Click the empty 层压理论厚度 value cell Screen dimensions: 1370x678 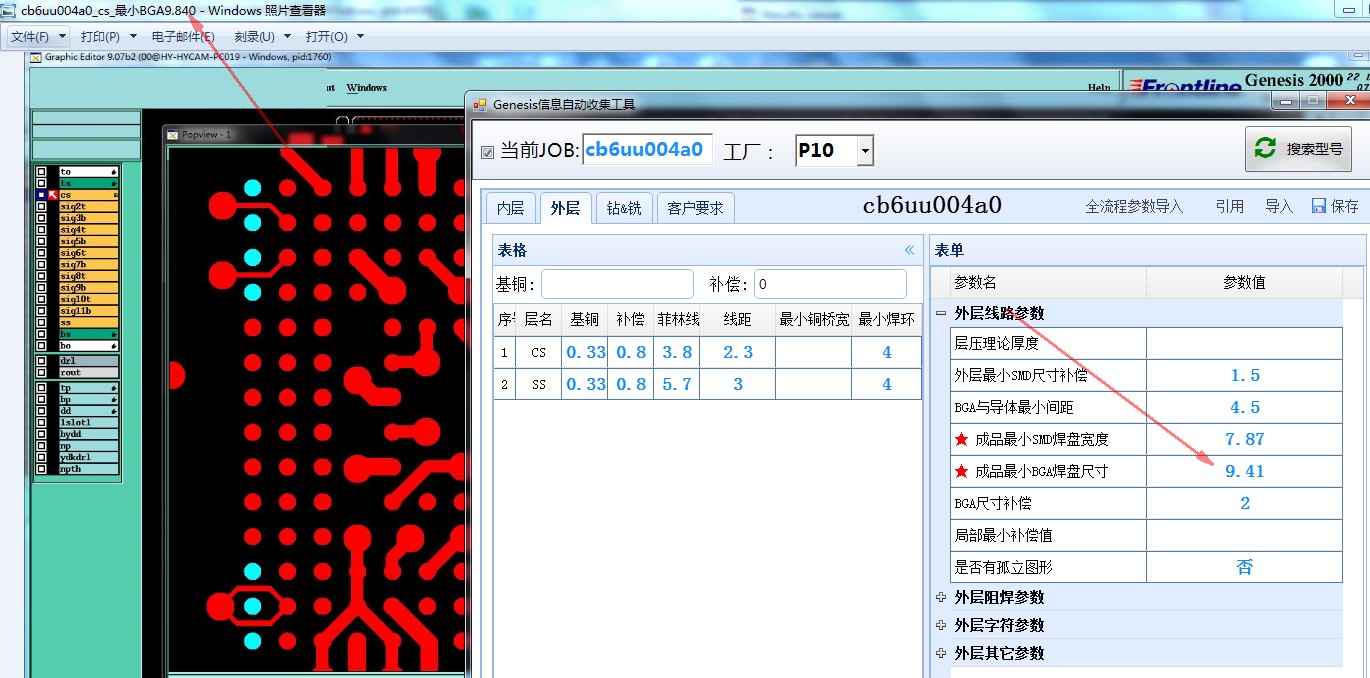click(x=1245, y=343)
